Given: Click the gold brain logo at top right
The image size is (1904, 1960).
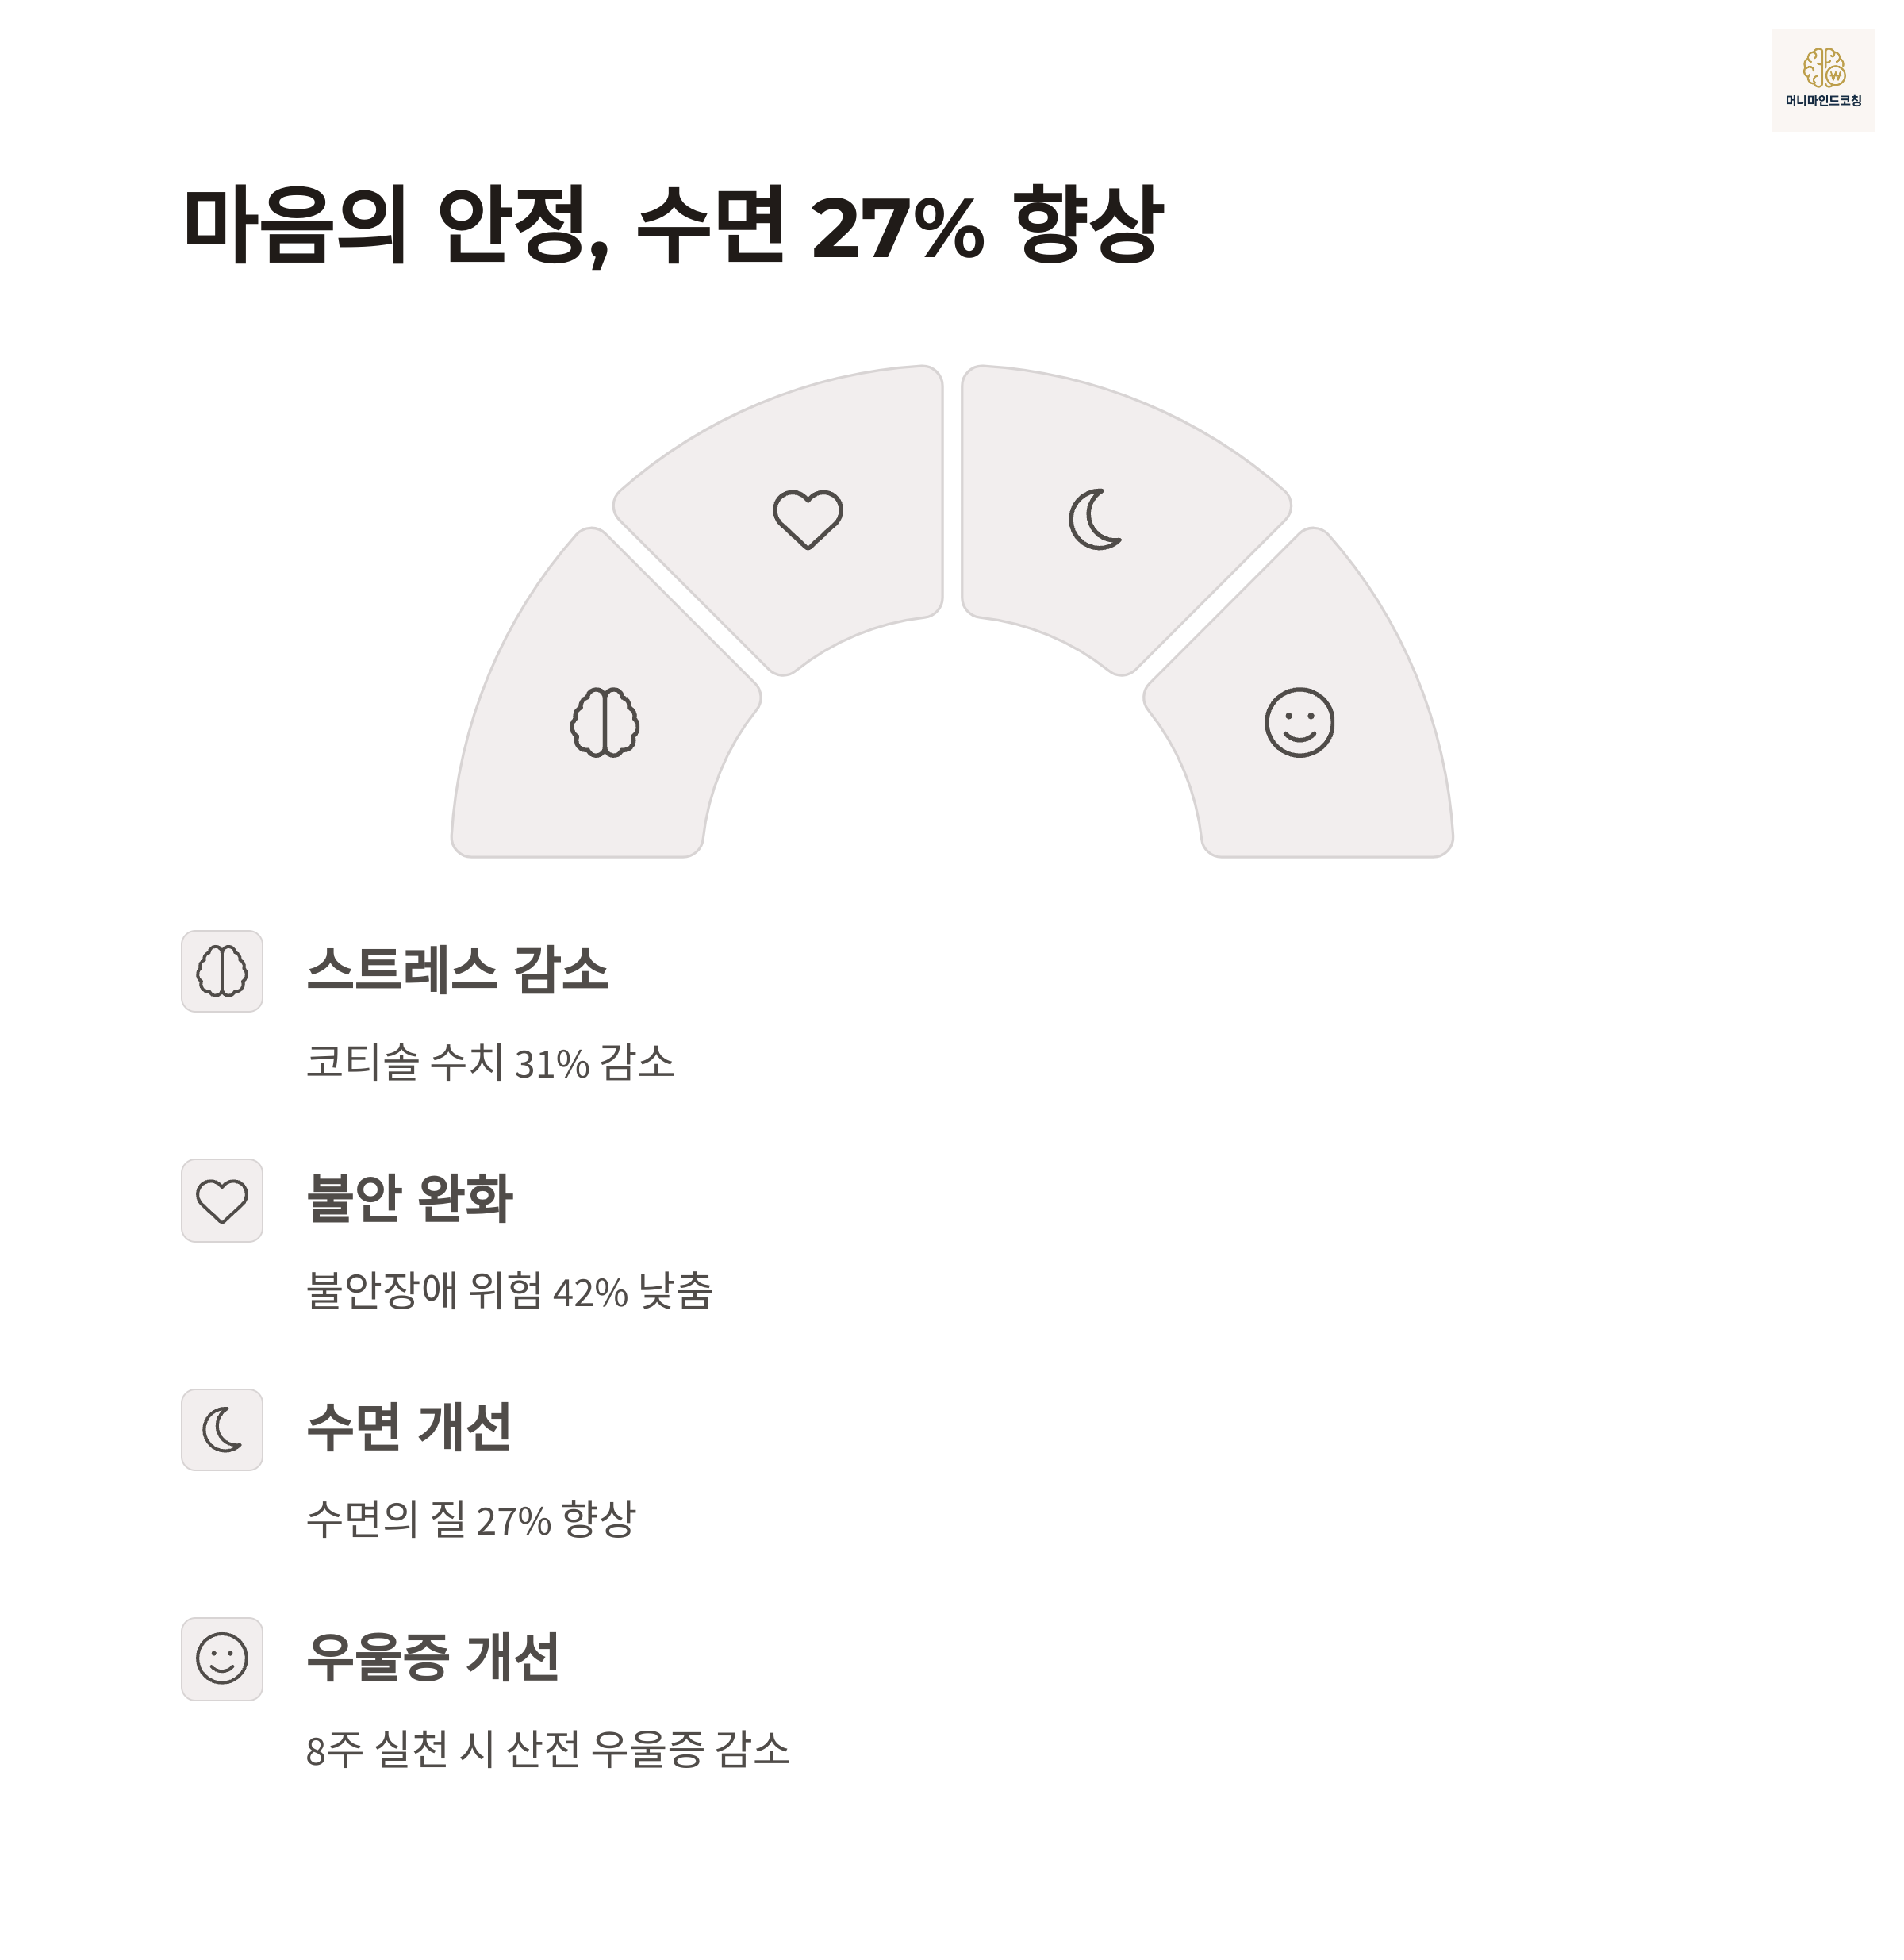Looking at the screenshot, I should [x=1824, y=68].
